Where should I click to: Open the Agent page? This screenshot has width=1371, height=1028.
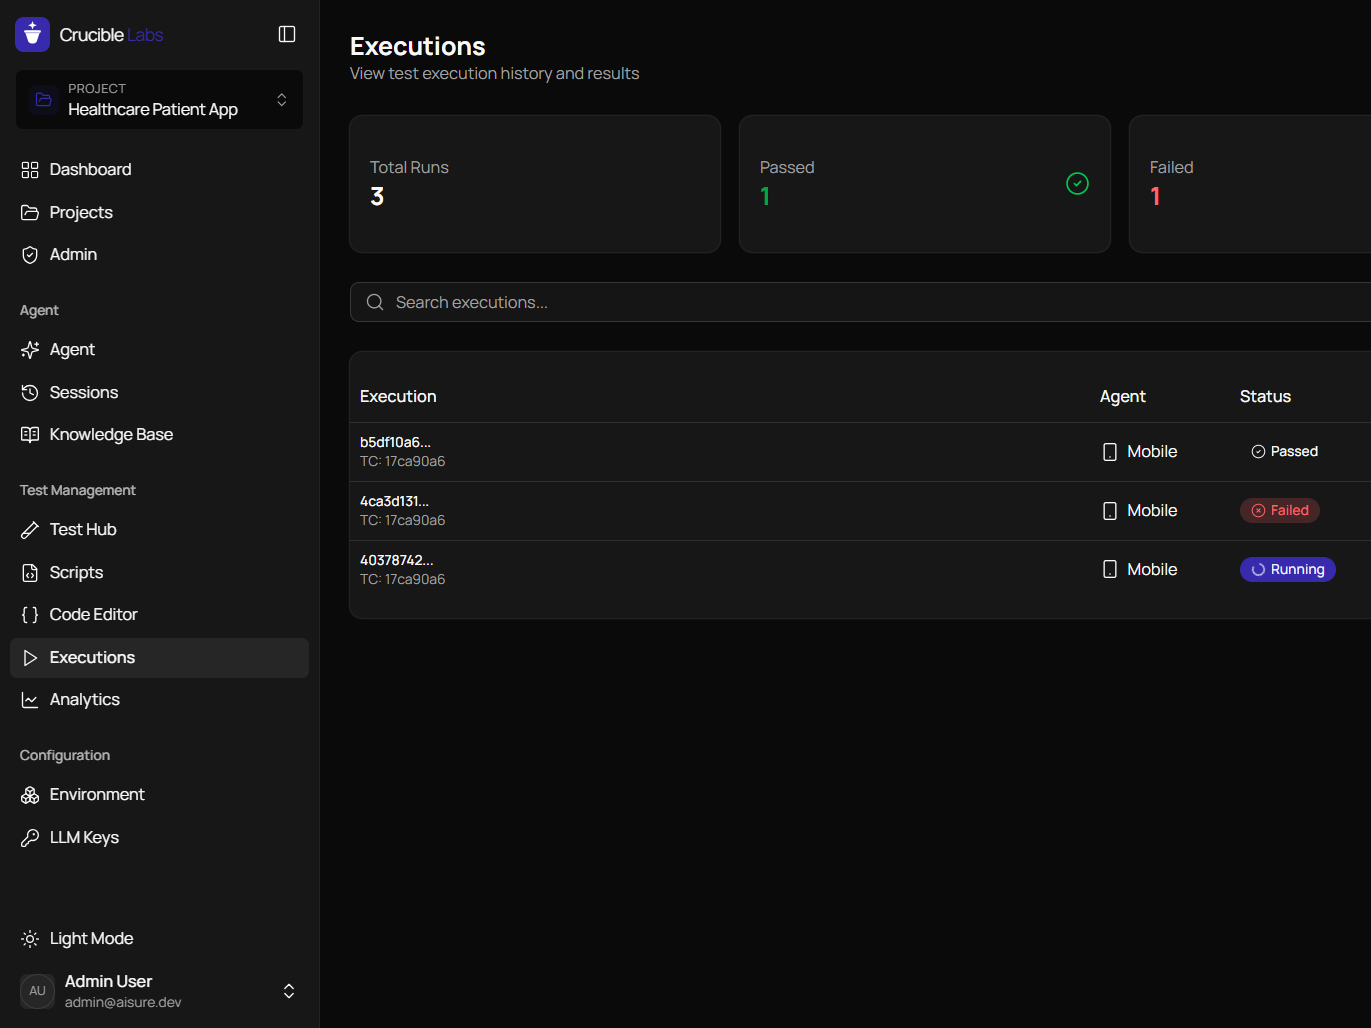159,350
